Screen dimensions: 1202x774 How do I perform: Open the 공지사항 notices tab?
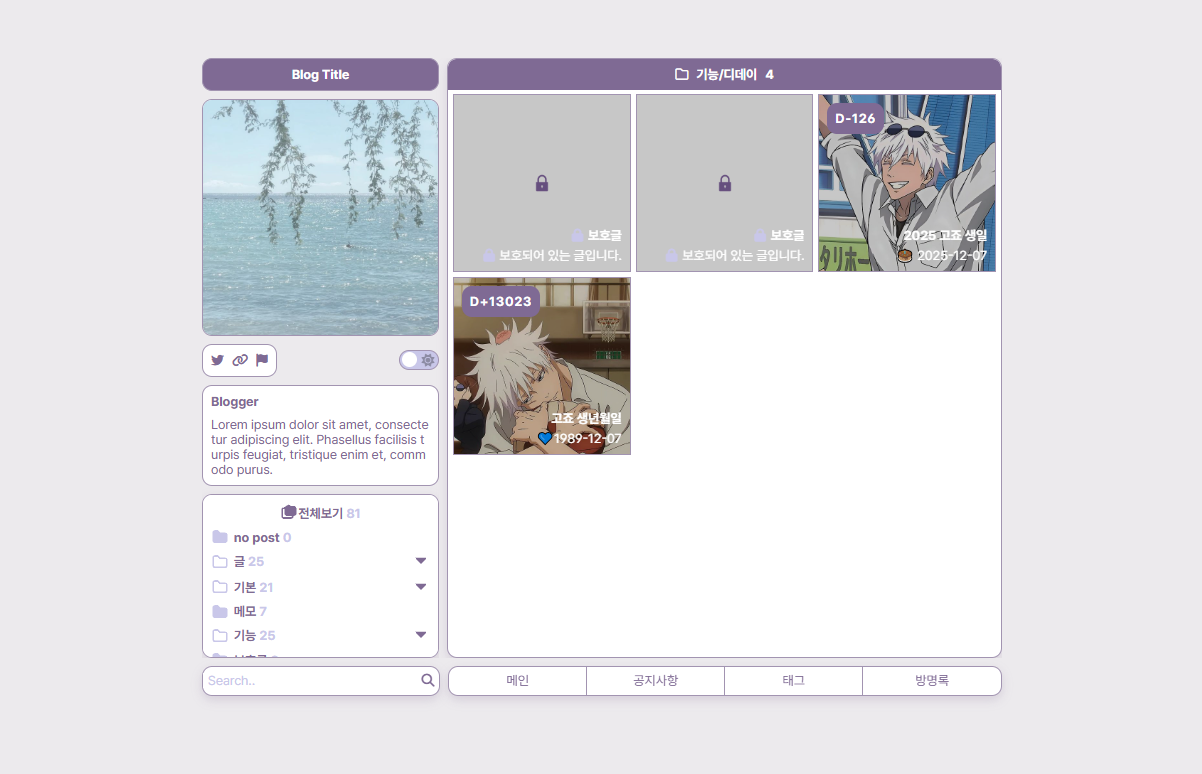click(x=655, y=681)
